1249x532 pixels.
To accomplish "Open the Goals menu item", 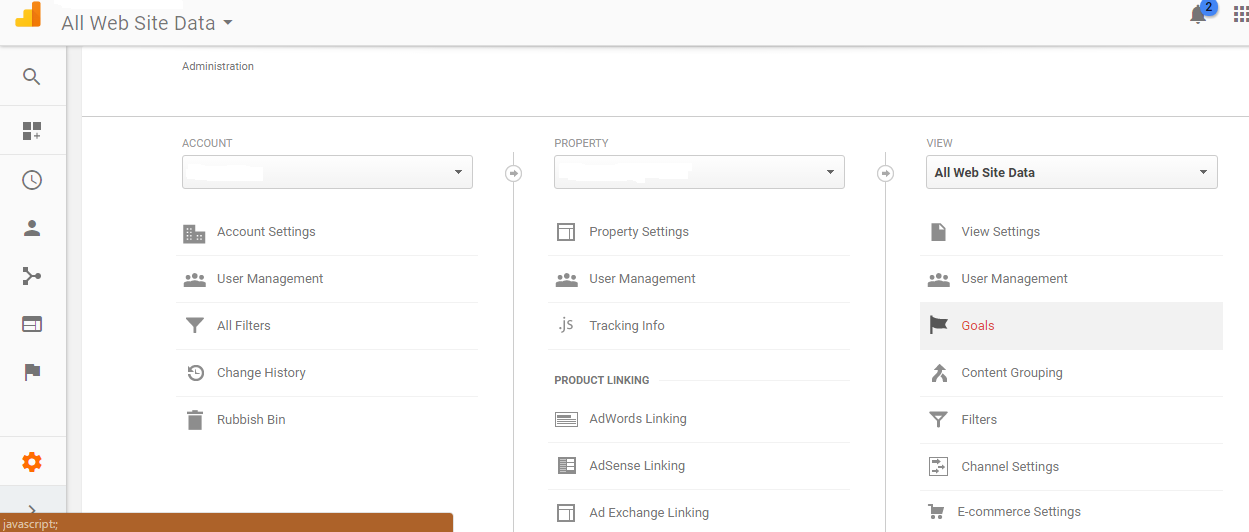I will [977, 326].
